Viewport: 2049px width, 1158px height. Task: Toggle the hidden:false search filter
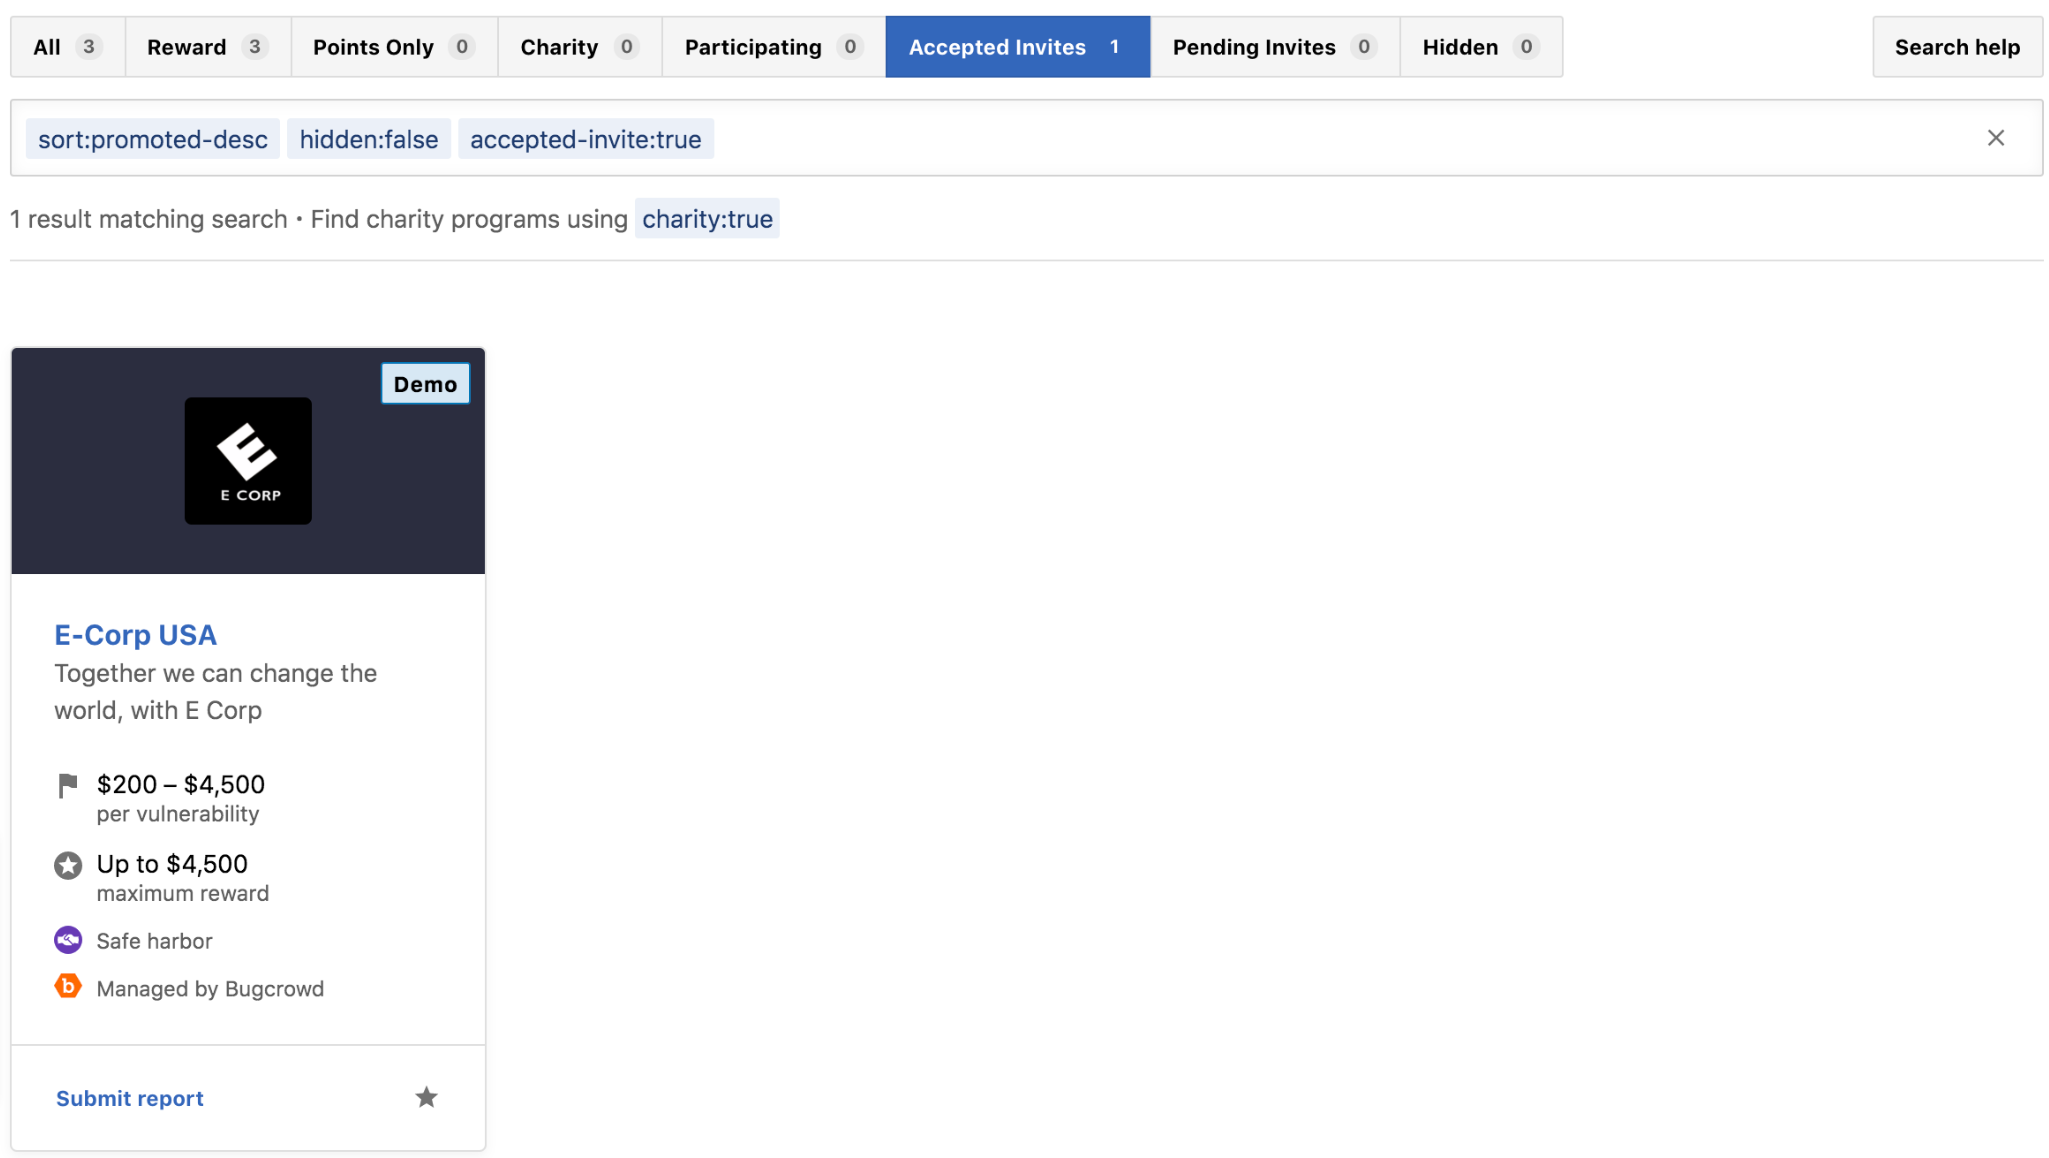point(367,138)
